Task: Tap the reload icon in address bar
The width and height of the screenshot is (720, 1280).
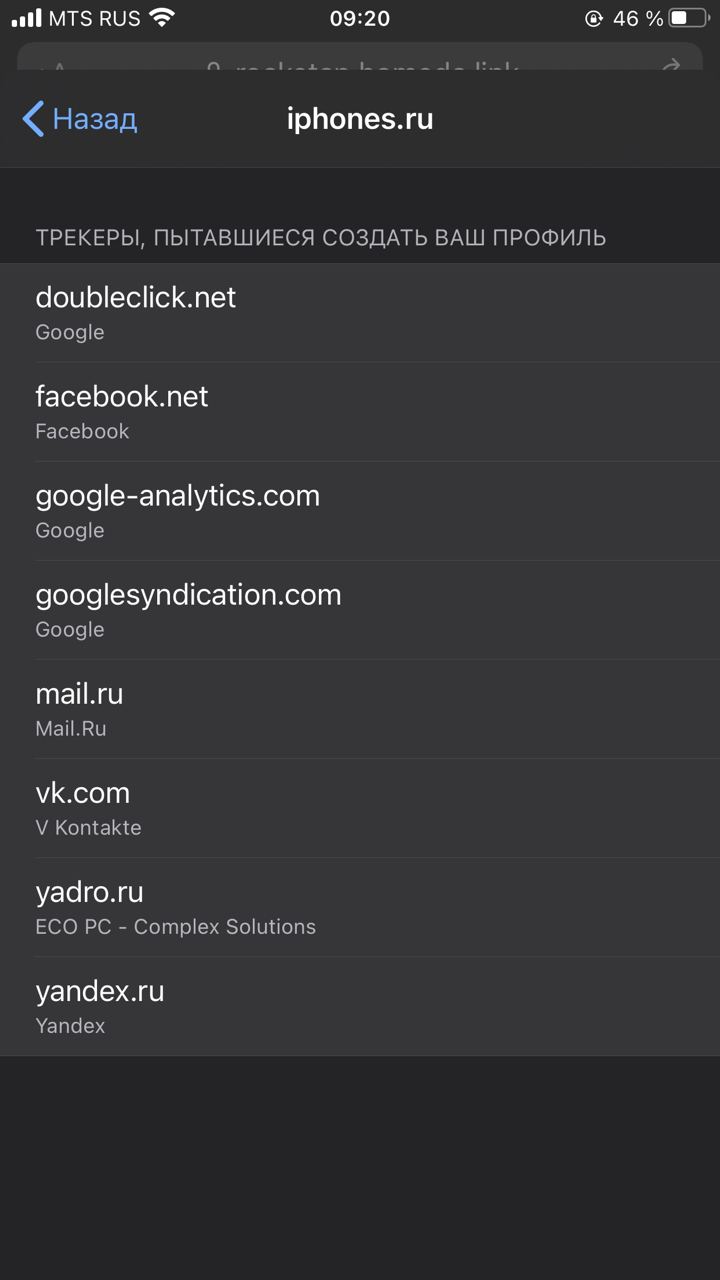Action: click(x=671, y=65)
